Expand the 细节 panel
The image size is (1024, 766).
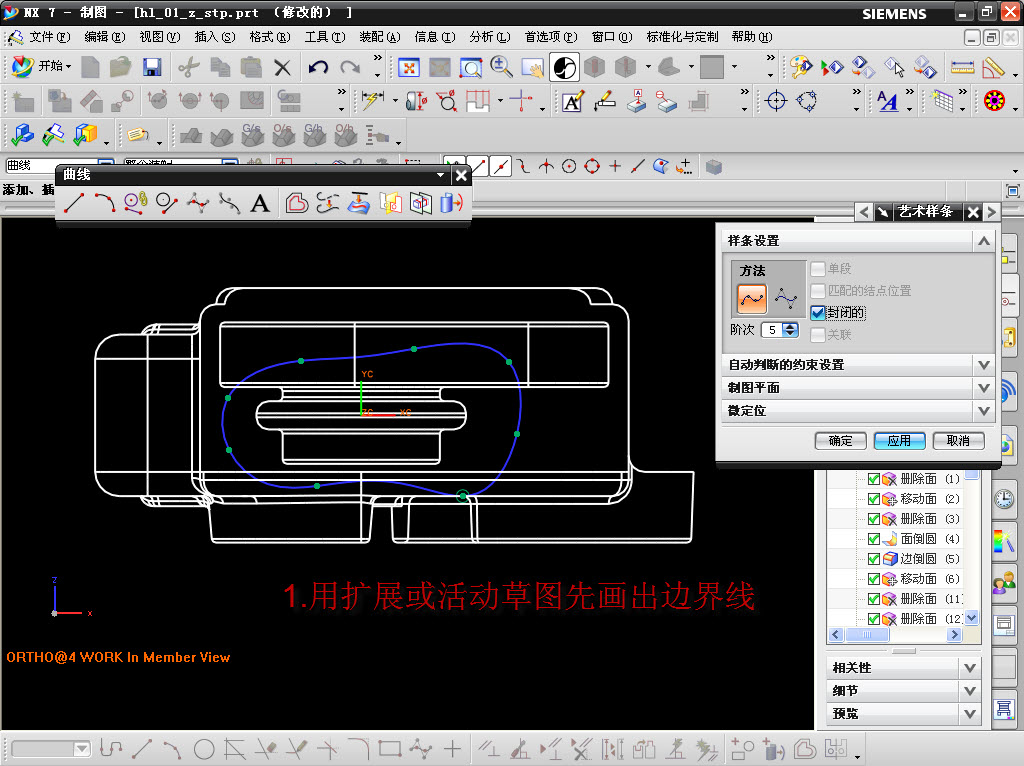click(x=970, y=691)
